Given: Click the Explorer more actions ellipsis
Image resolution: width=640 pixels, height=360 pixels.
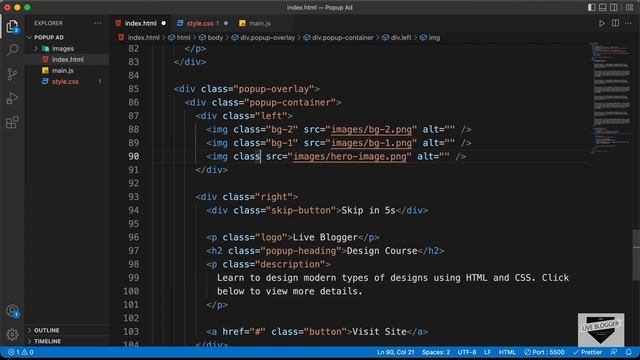Looking at the screenshot, I should pos(98,23).
